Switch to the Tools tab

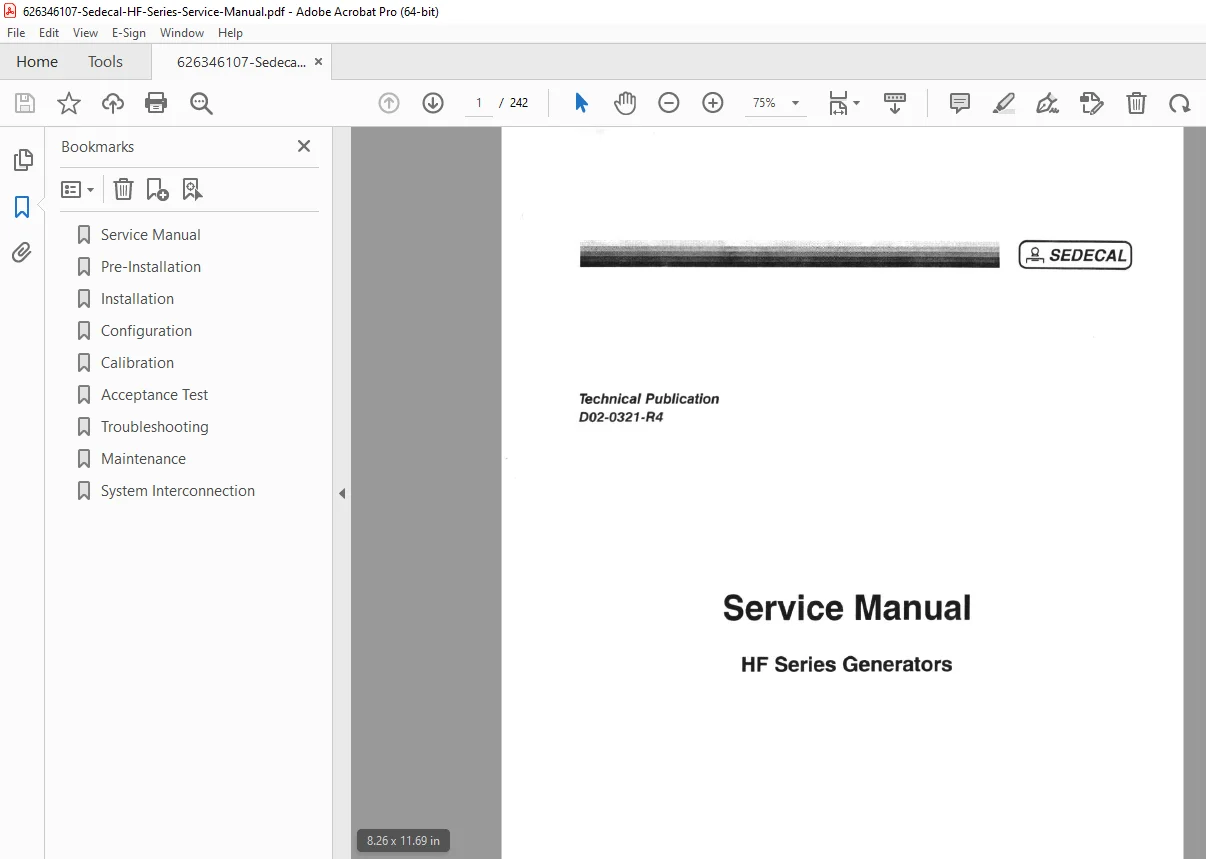(105, 61)
